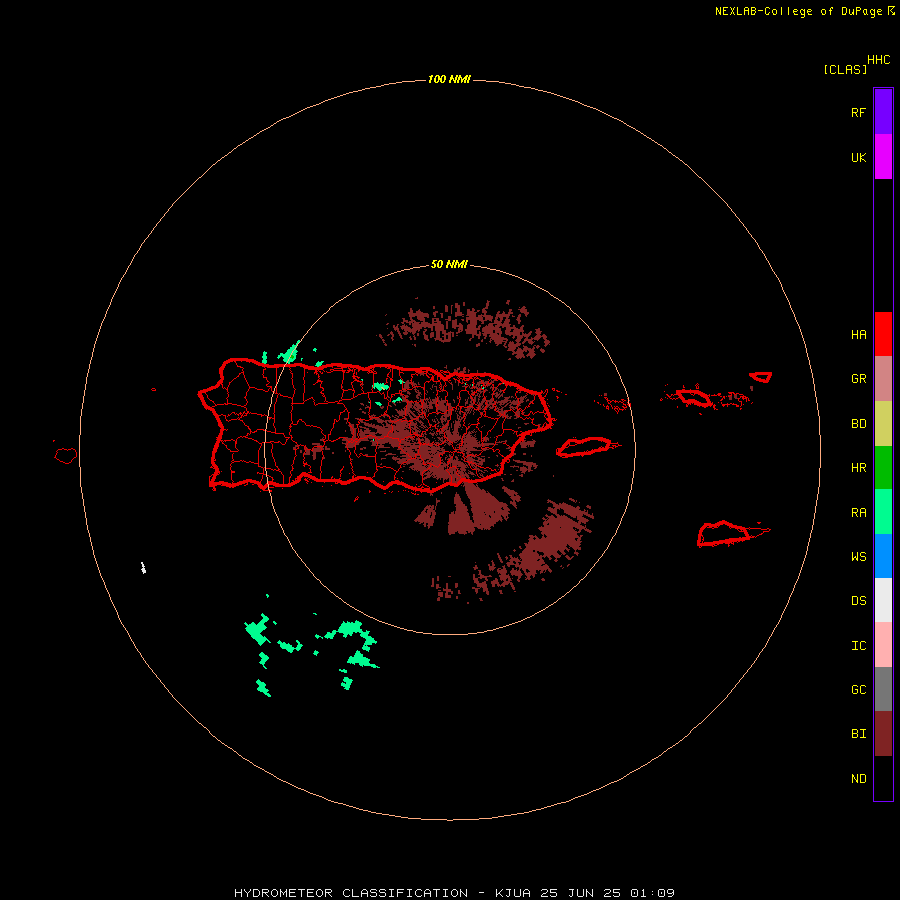900x900 pixels.
Task: Click the RF legend label
Action: pos(858,113)
